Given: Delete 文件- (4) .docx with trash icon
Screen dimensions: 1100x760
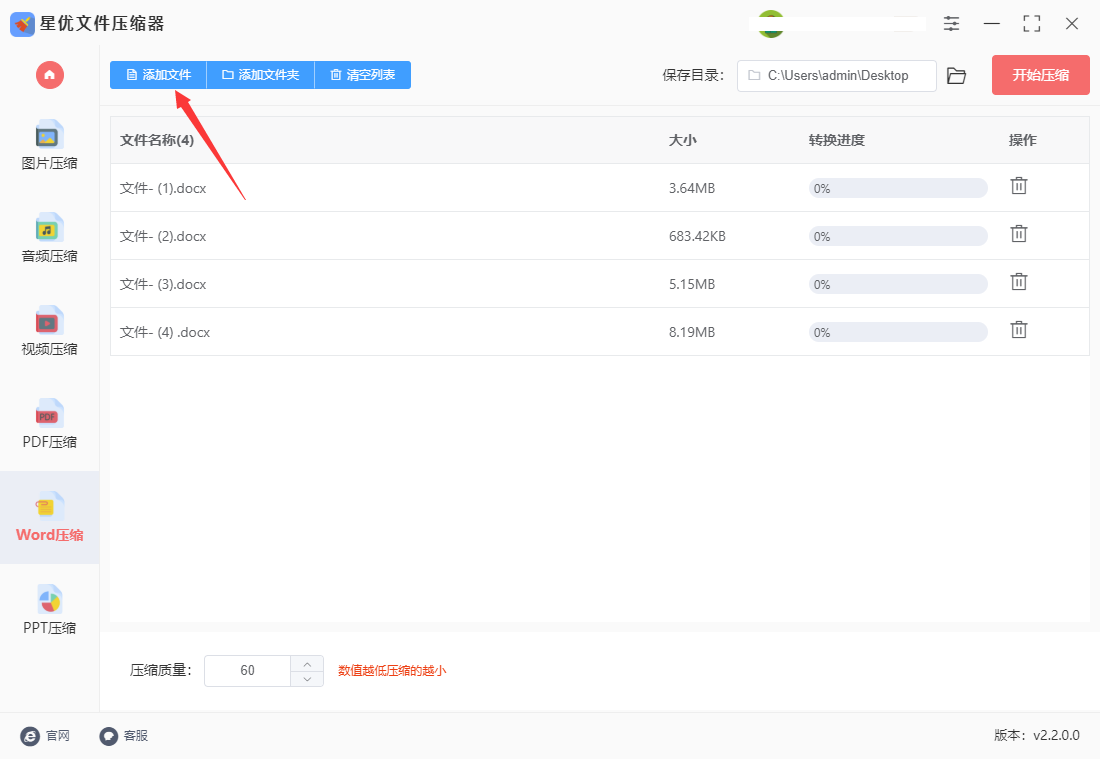Looking at the screenshot, I should 1019,329.
